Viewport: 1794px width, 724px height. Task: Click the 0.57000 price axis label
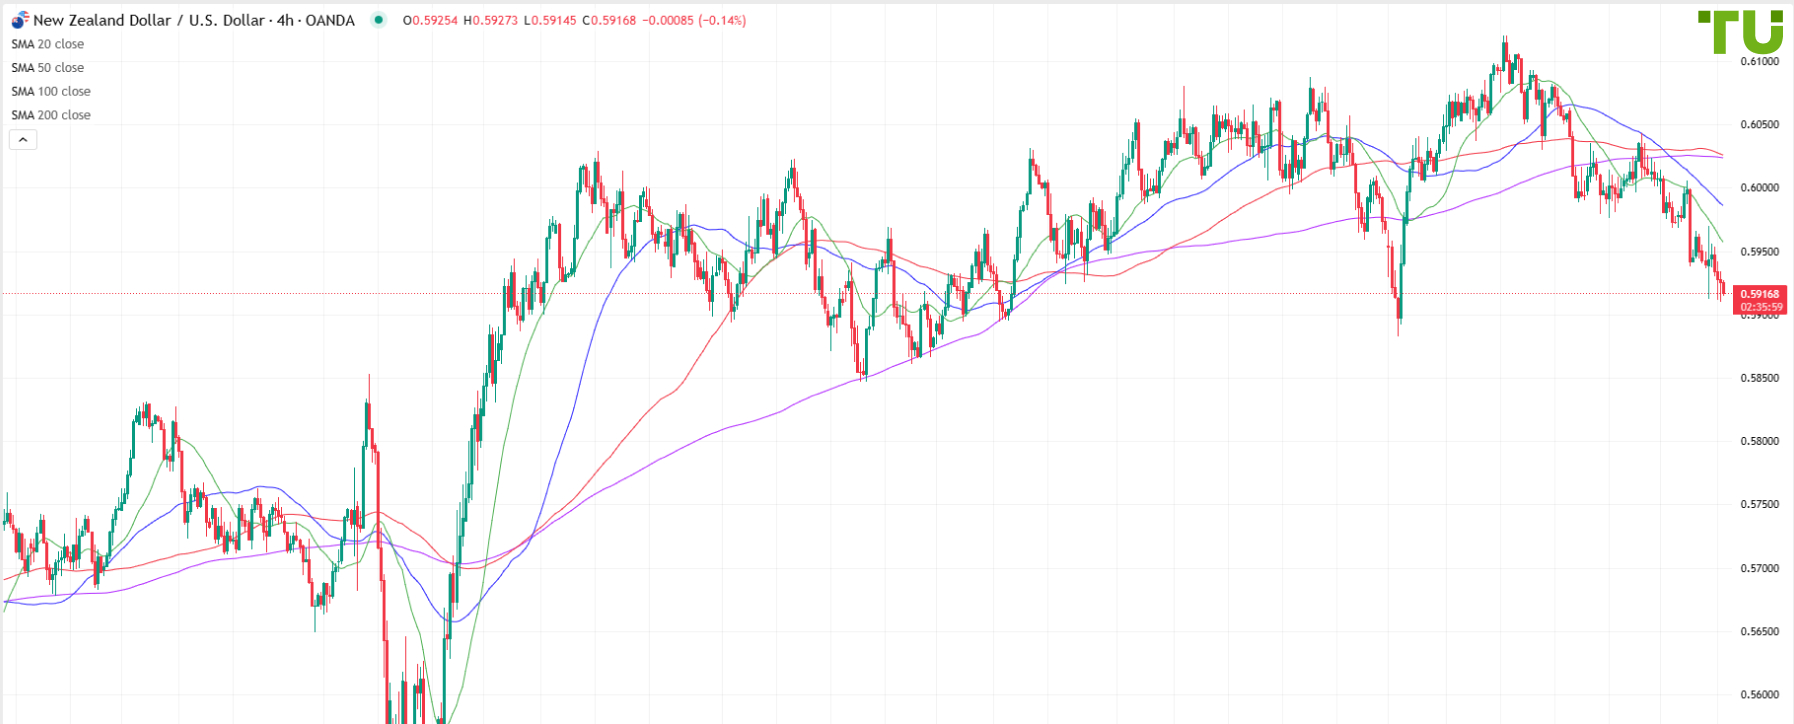pos(1760,568)
